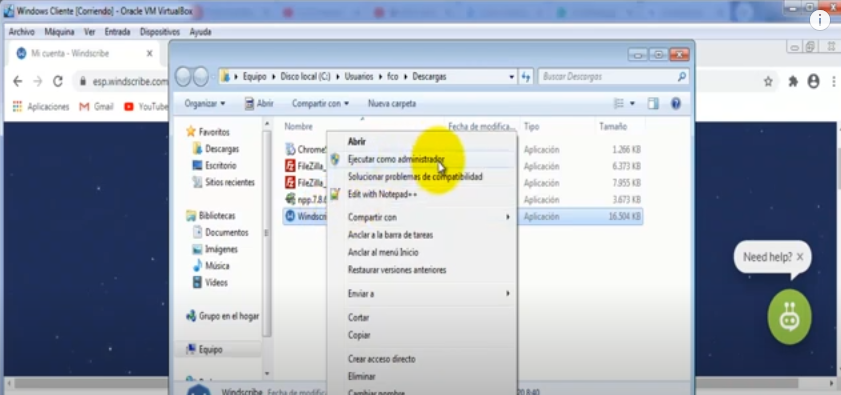Select Descargas under Favoritos
The image size is (841, 395).
click(x=216, y=149)
